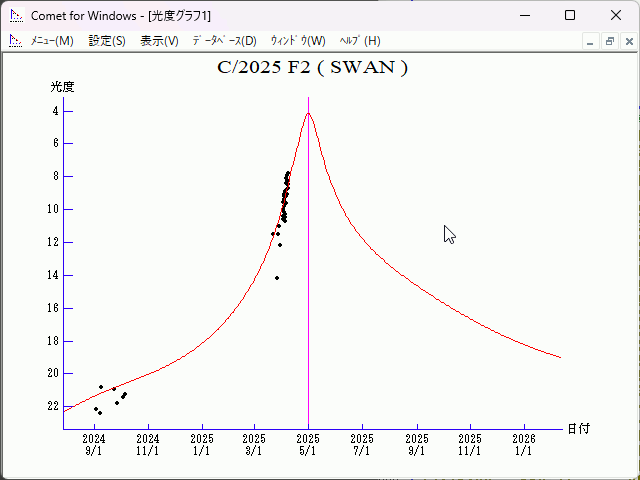Image resolution: width=640 pixels, height=480 pixels.
Task: Open the 表示(V) view menu
Action: (x=159, y=41)
